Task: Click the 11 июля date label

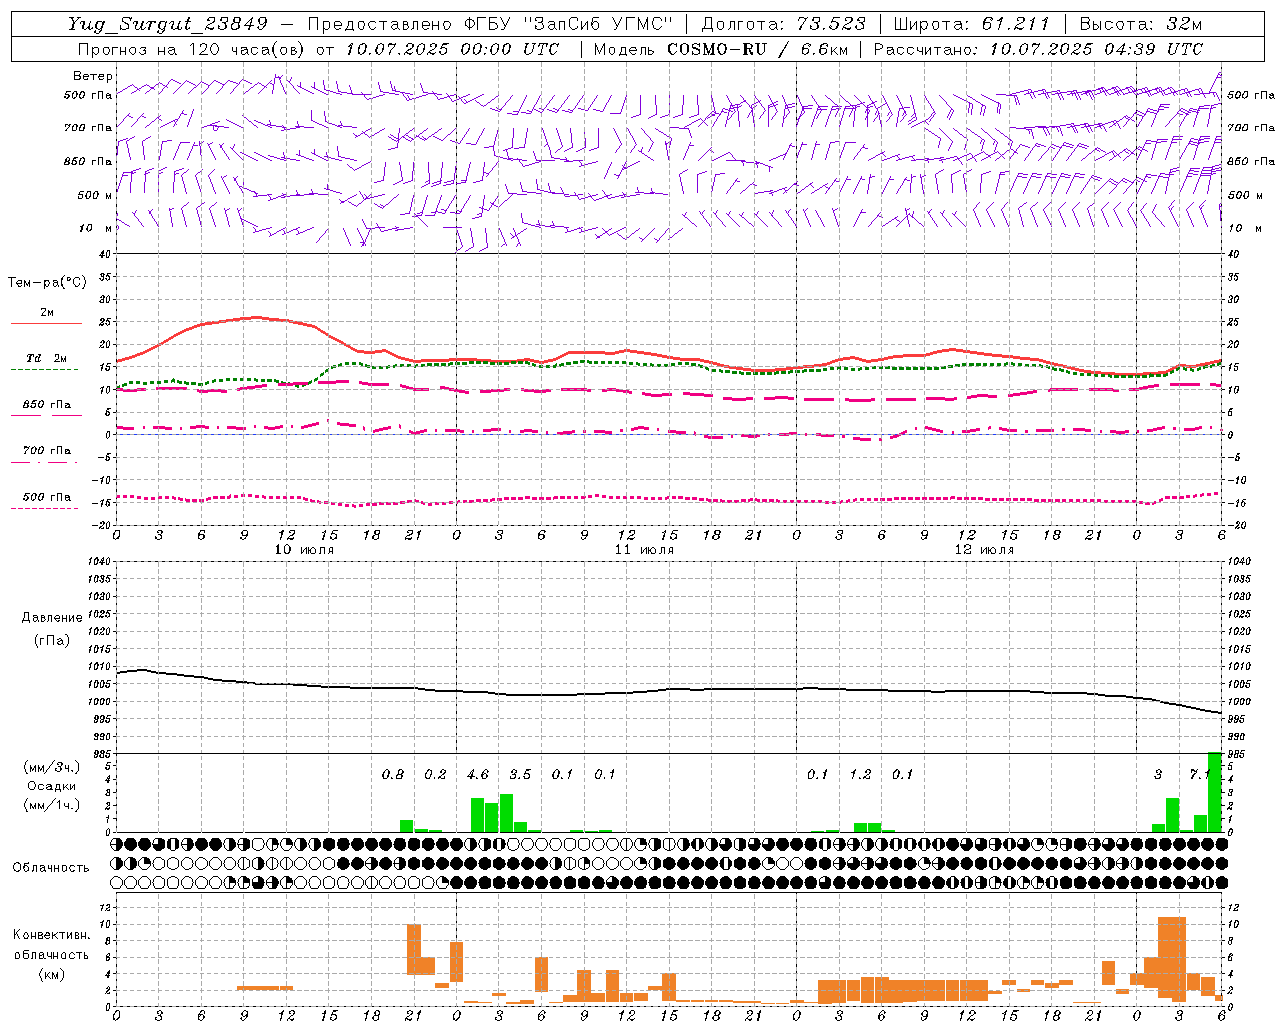Action: point(644,549)
